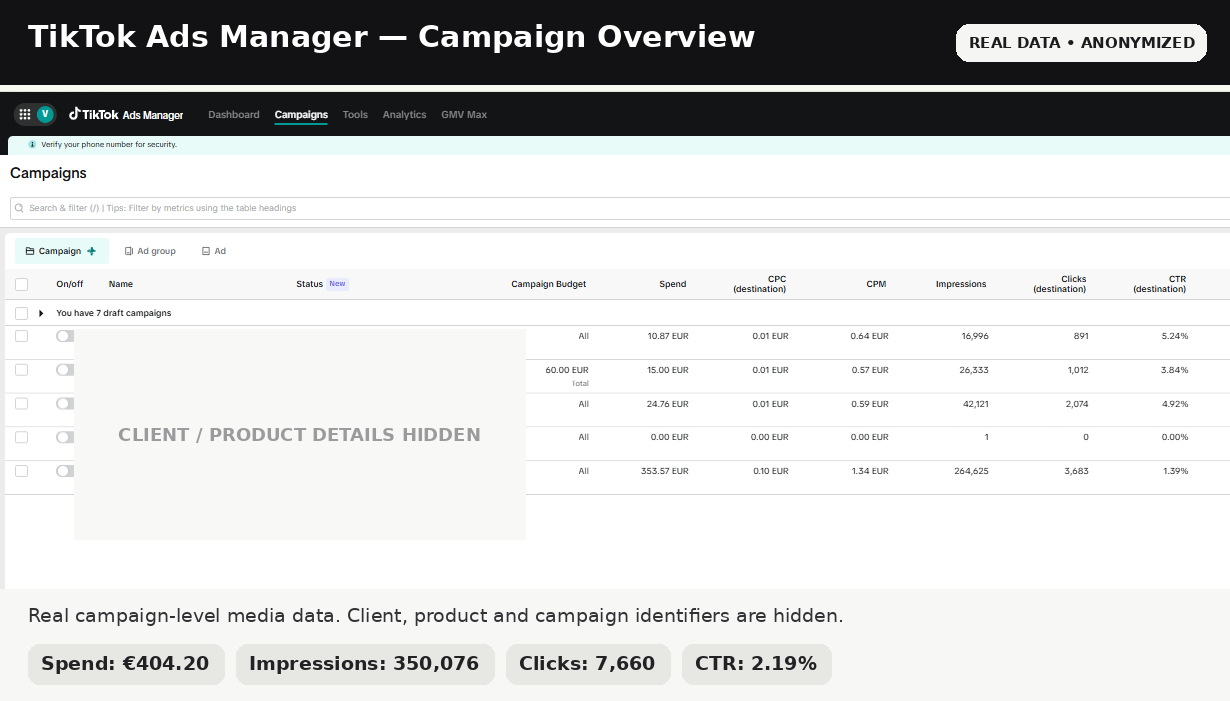Select checkbox for the 10.87 EUR spend row

click(22, 336)
